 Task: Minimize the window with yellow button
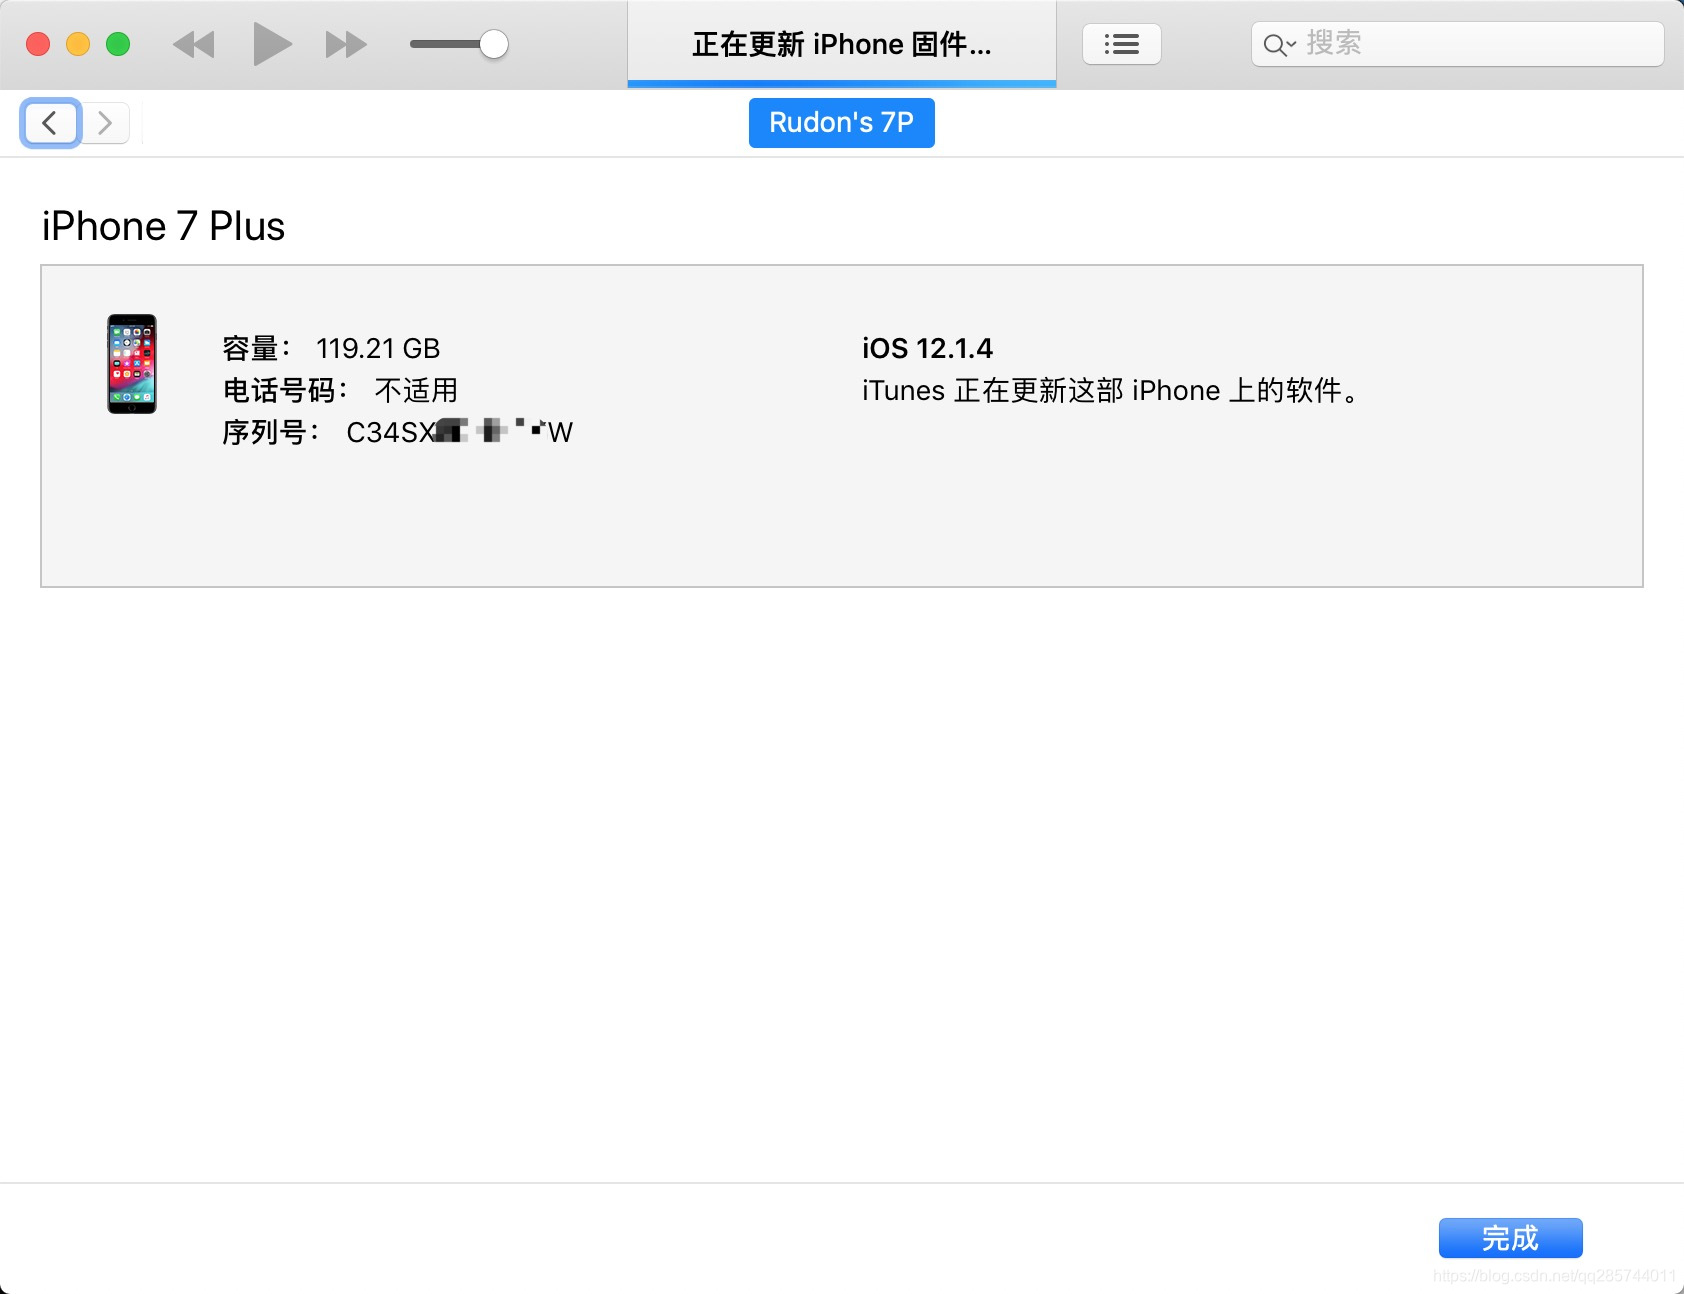[78, 44]
